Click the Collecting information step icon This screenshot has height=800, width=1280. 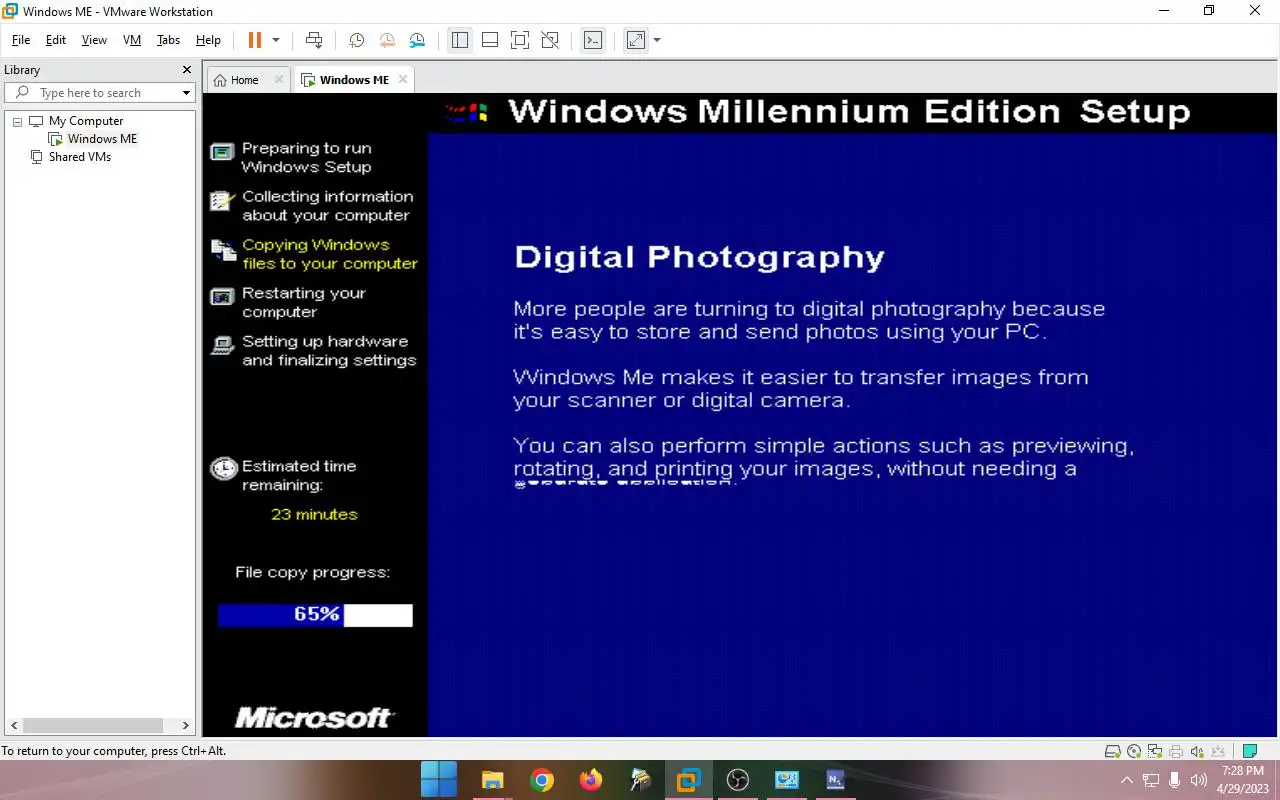pyautogui.click(x=222, y=201)
